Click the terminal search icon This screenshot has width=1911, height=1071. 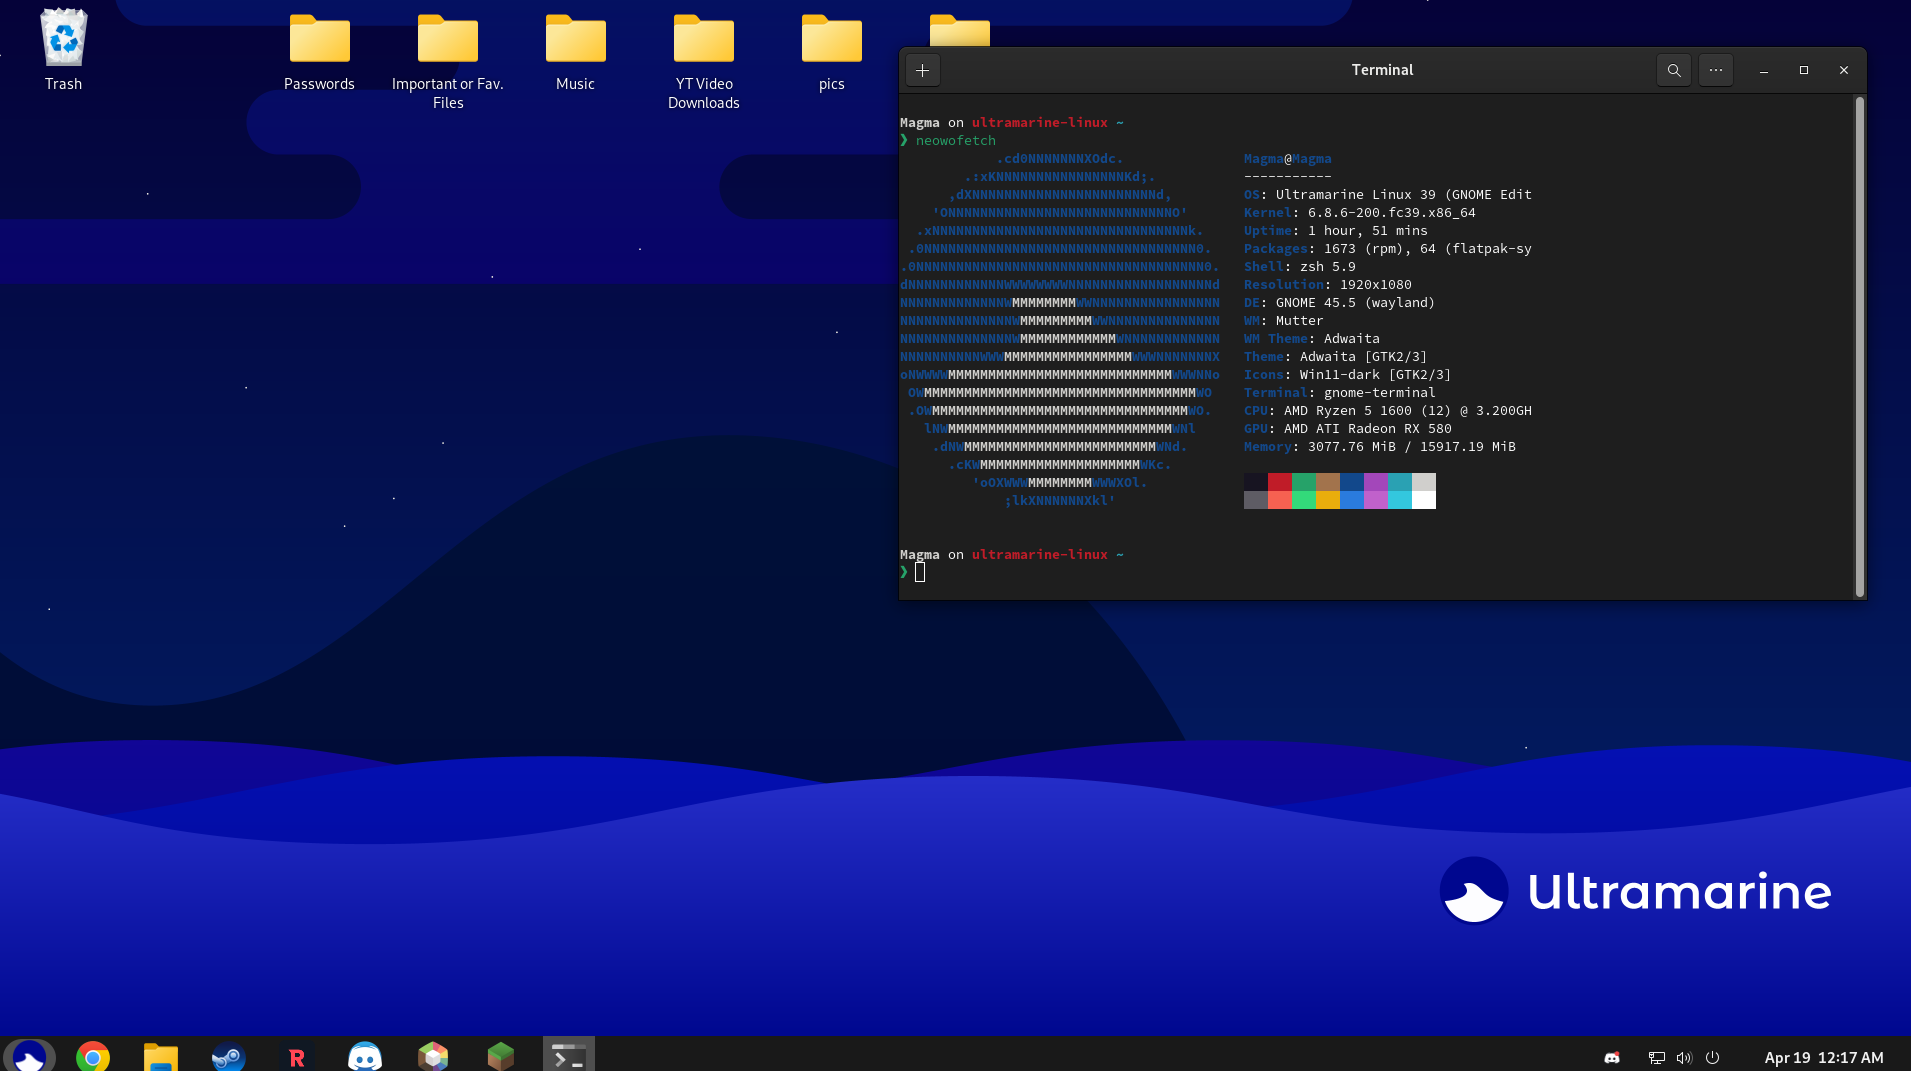[1673, 70]
